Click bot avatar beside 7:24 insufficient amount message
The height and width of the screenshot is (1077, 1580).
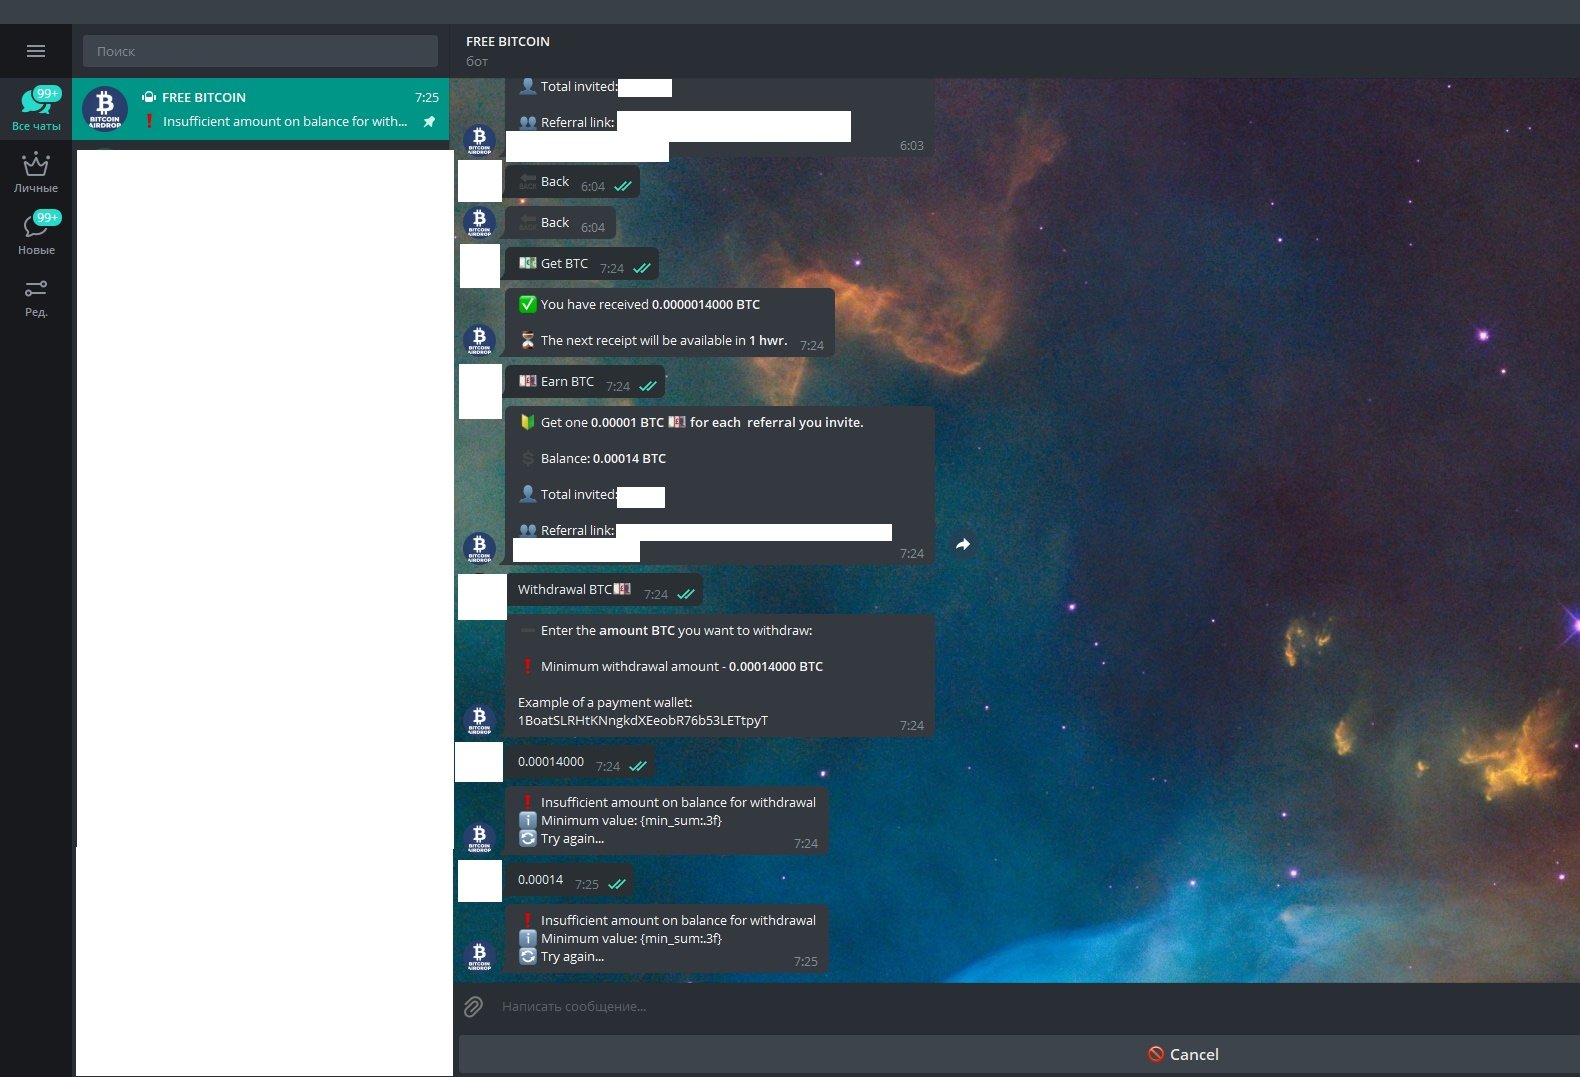point(479,838)
